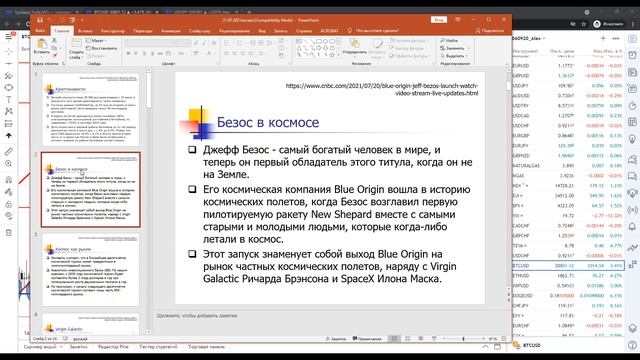Select USDJPY row in watchlist
Image resolution: width=640 pixels, height=360 pixels.
point(568,86)
